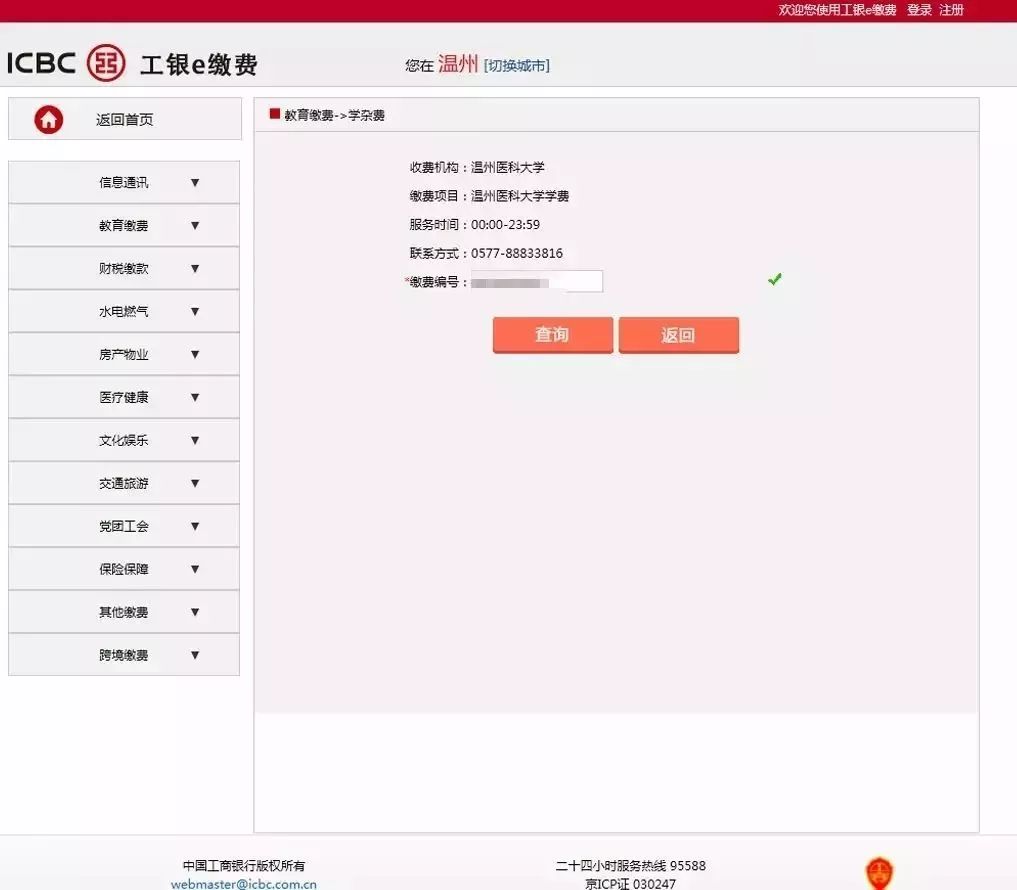The height and width of the screenshot is (890, 1017).
Task: Expand the 保险保障 arrow
Action: [195, 569]
